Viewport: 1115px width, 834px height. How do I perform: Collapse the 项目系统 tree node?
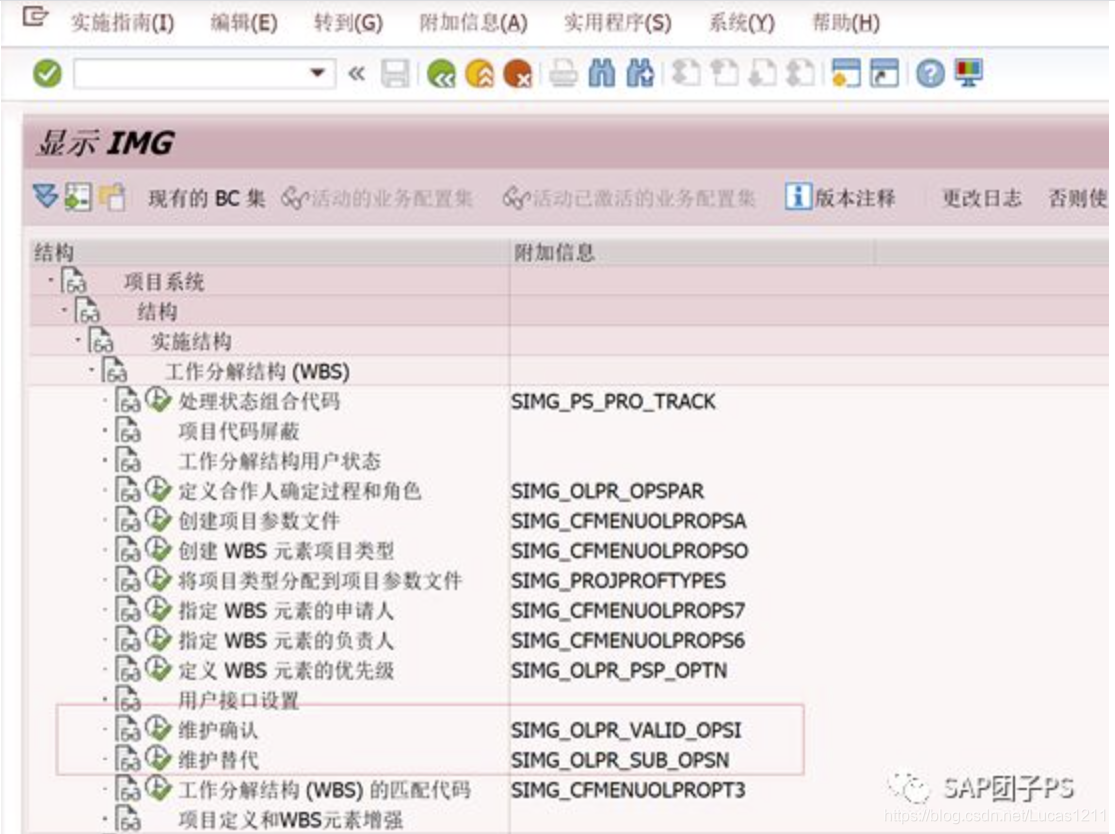[x=51, y=280]
